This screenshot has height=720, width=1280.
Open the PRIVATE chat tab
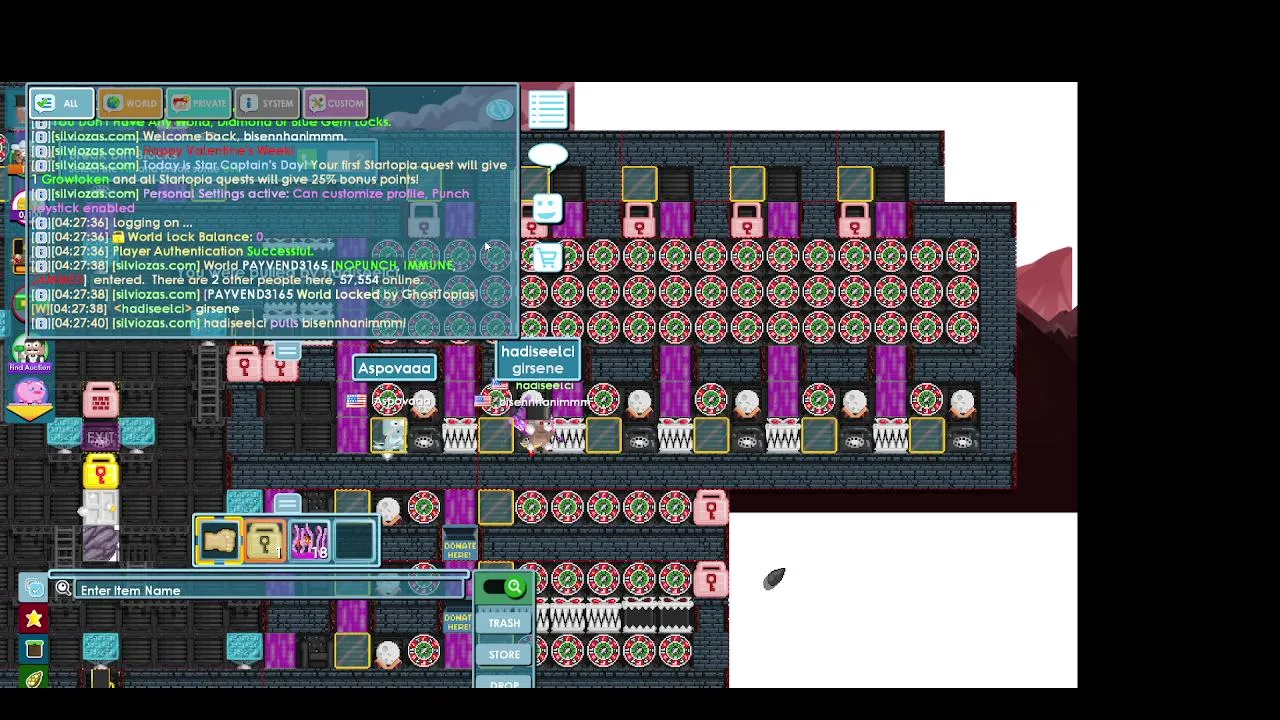click(x=198, y=103)
